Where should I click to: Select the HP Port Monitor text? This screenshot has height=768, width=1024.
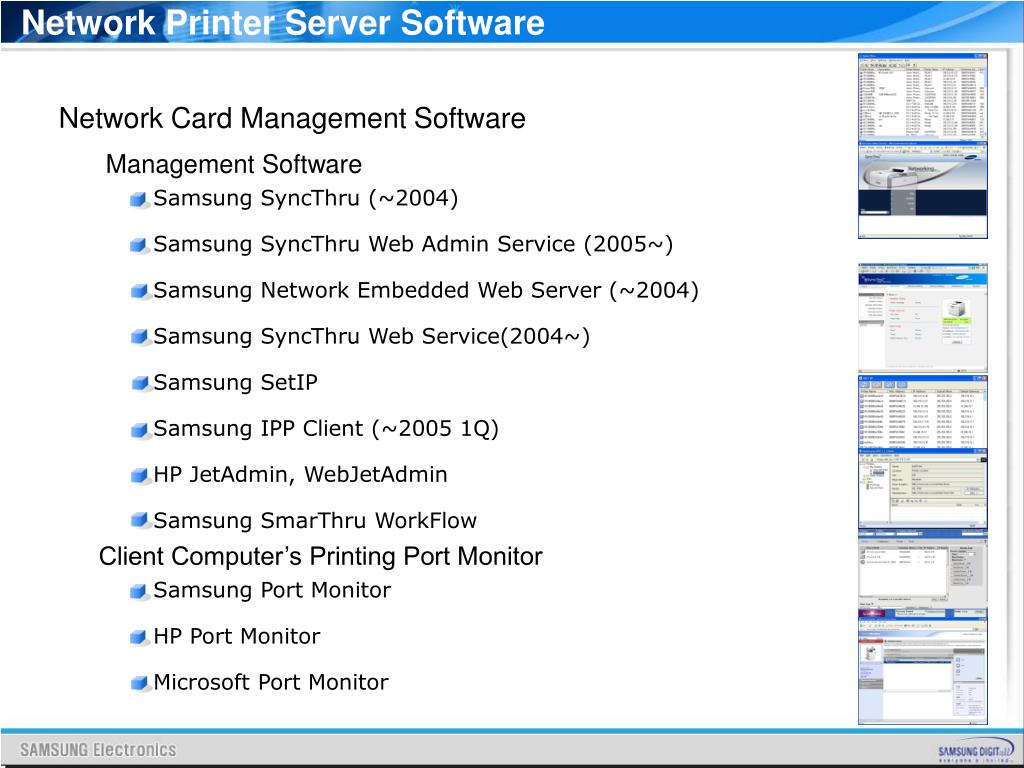[x=237, y=636]
